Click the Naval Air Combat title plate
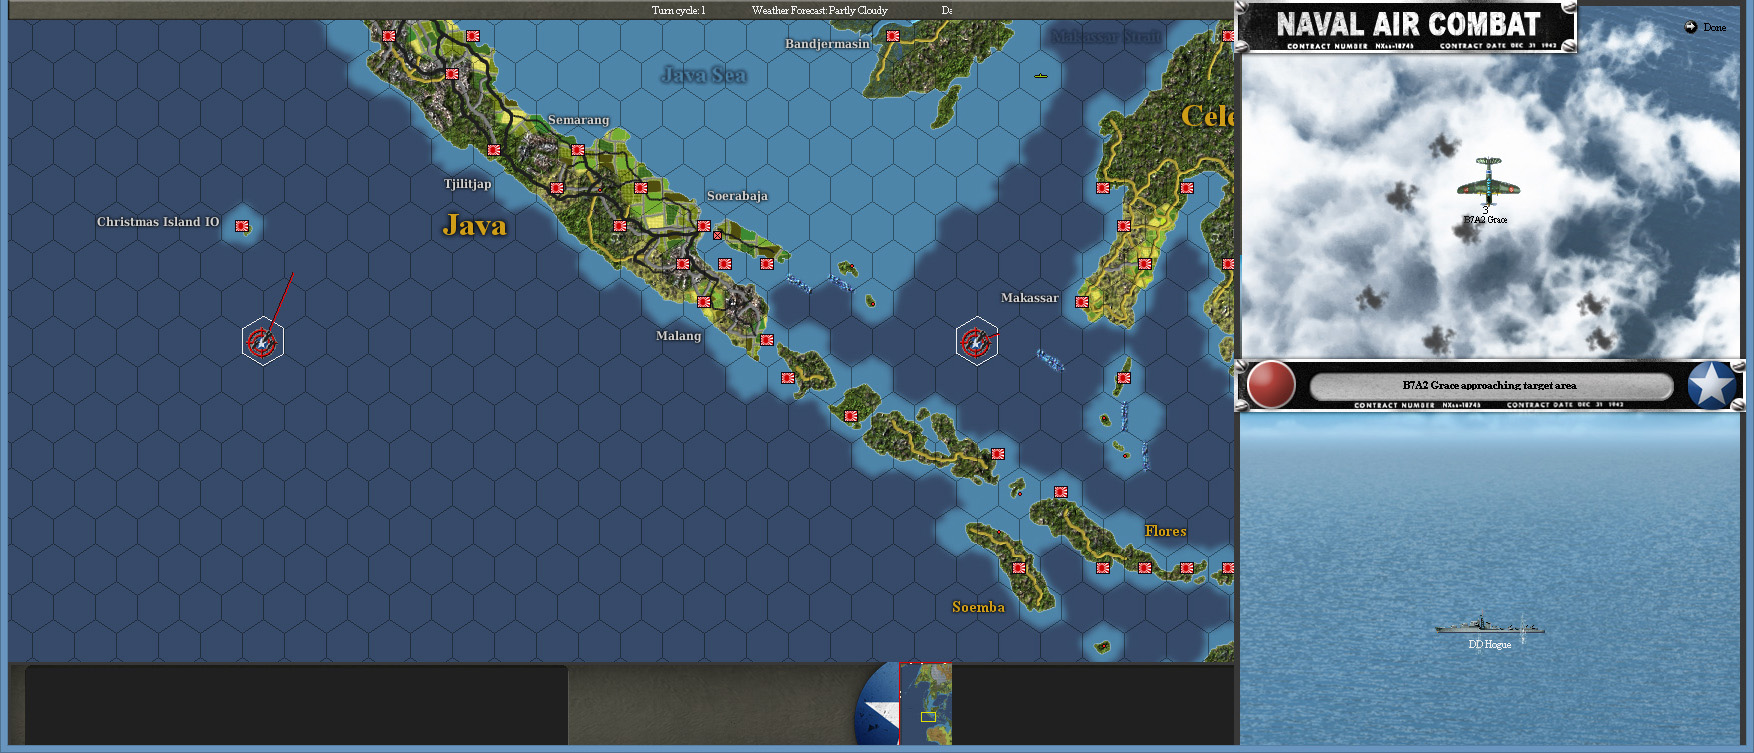 [x=1407, y=27]
